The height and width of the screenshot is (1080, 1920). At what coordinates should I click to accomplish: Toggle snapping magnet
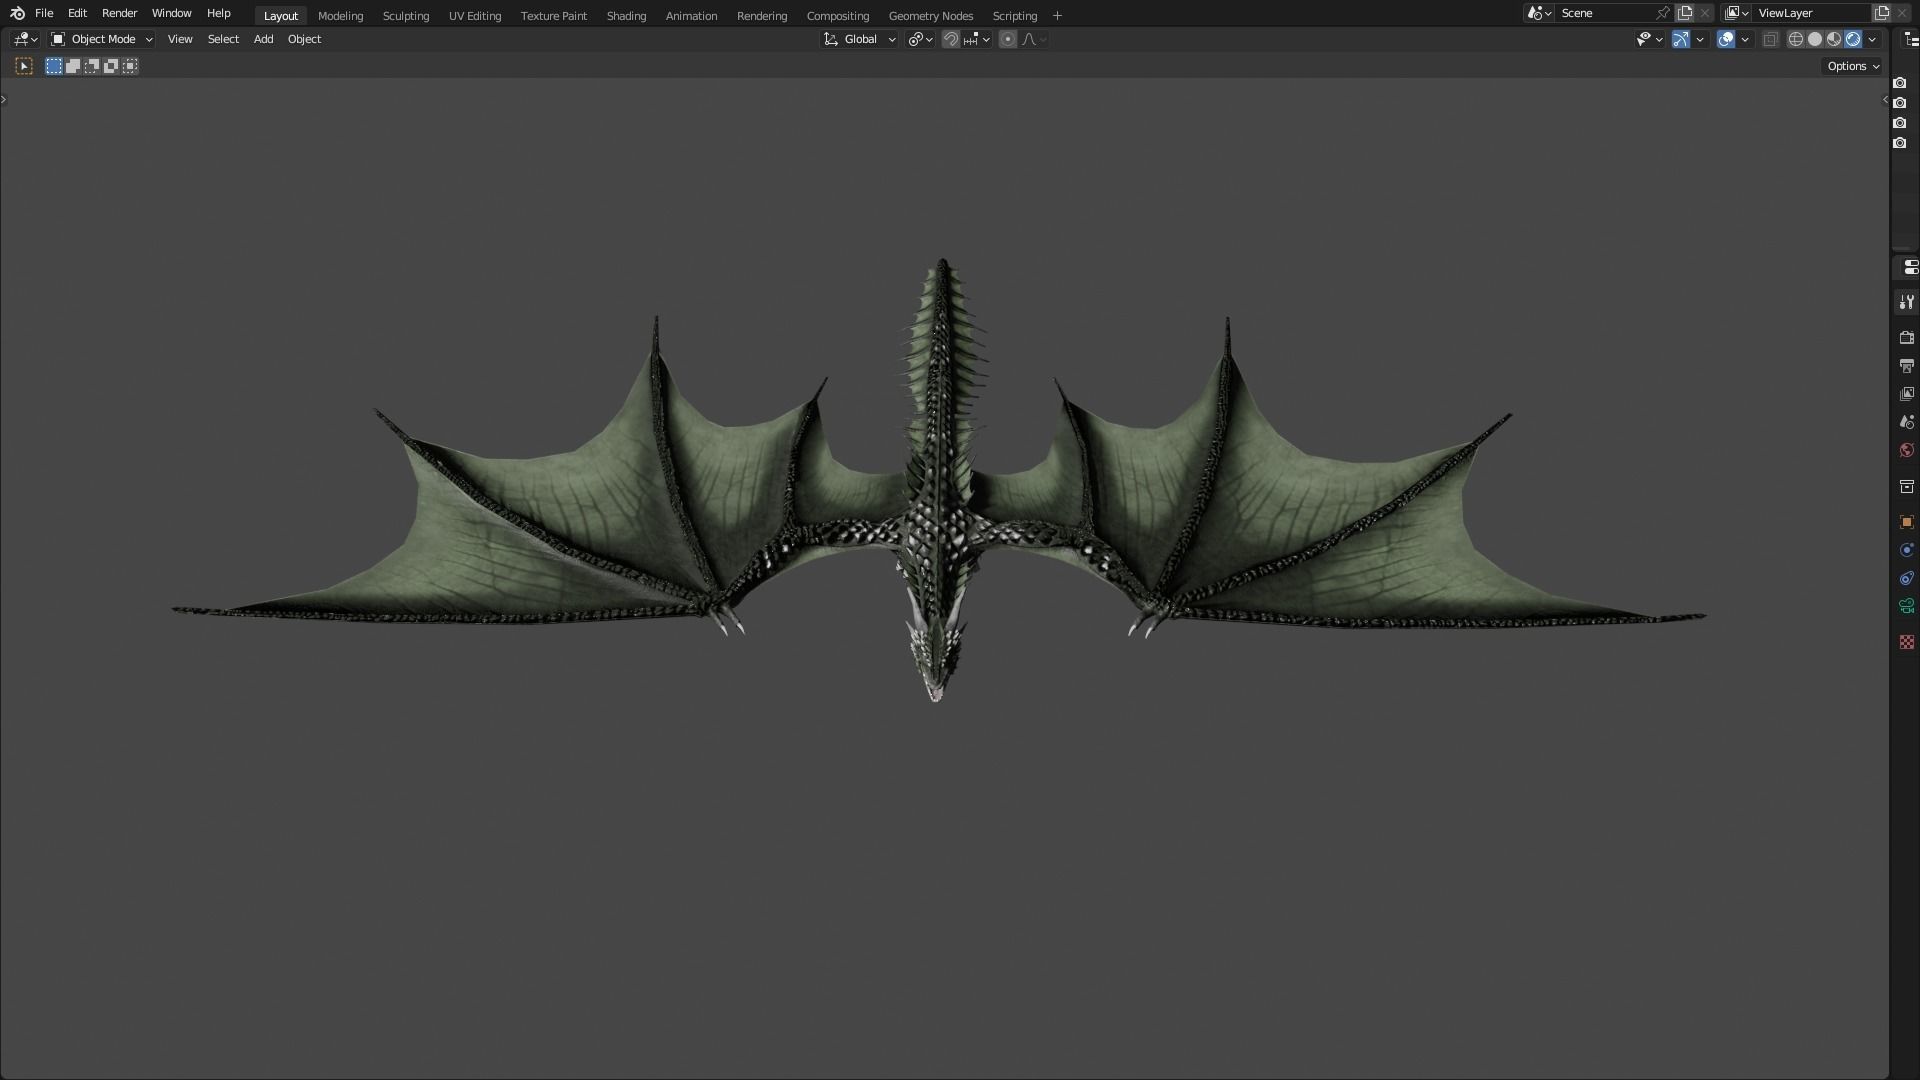[951, 39]
